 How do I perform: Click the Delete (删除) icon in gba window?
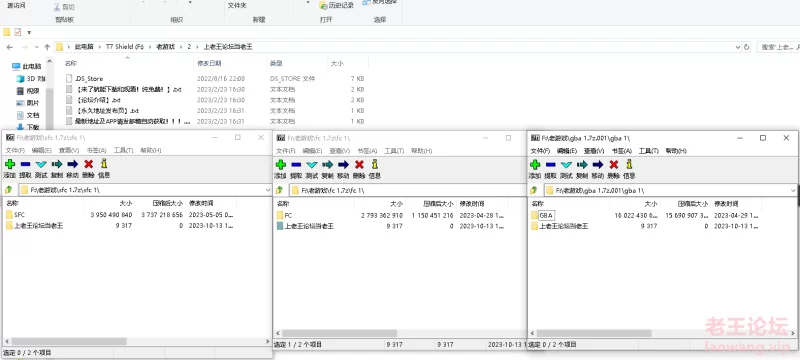(614, 164)
